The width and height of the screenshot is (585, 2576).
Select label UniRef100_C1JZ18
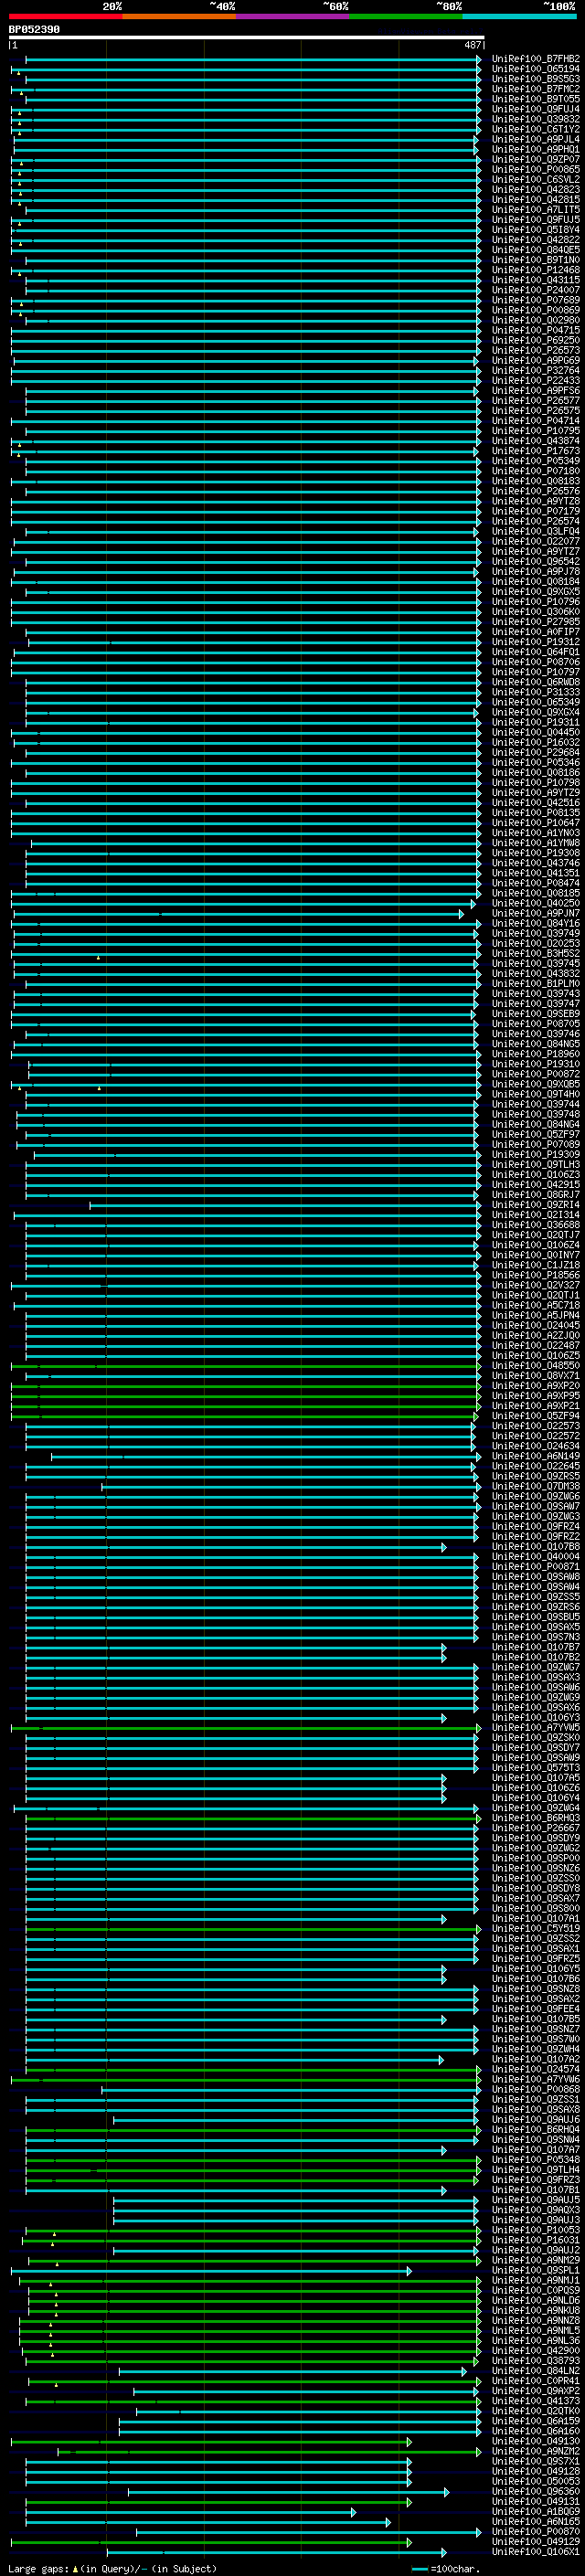[x=536, y=1265]
